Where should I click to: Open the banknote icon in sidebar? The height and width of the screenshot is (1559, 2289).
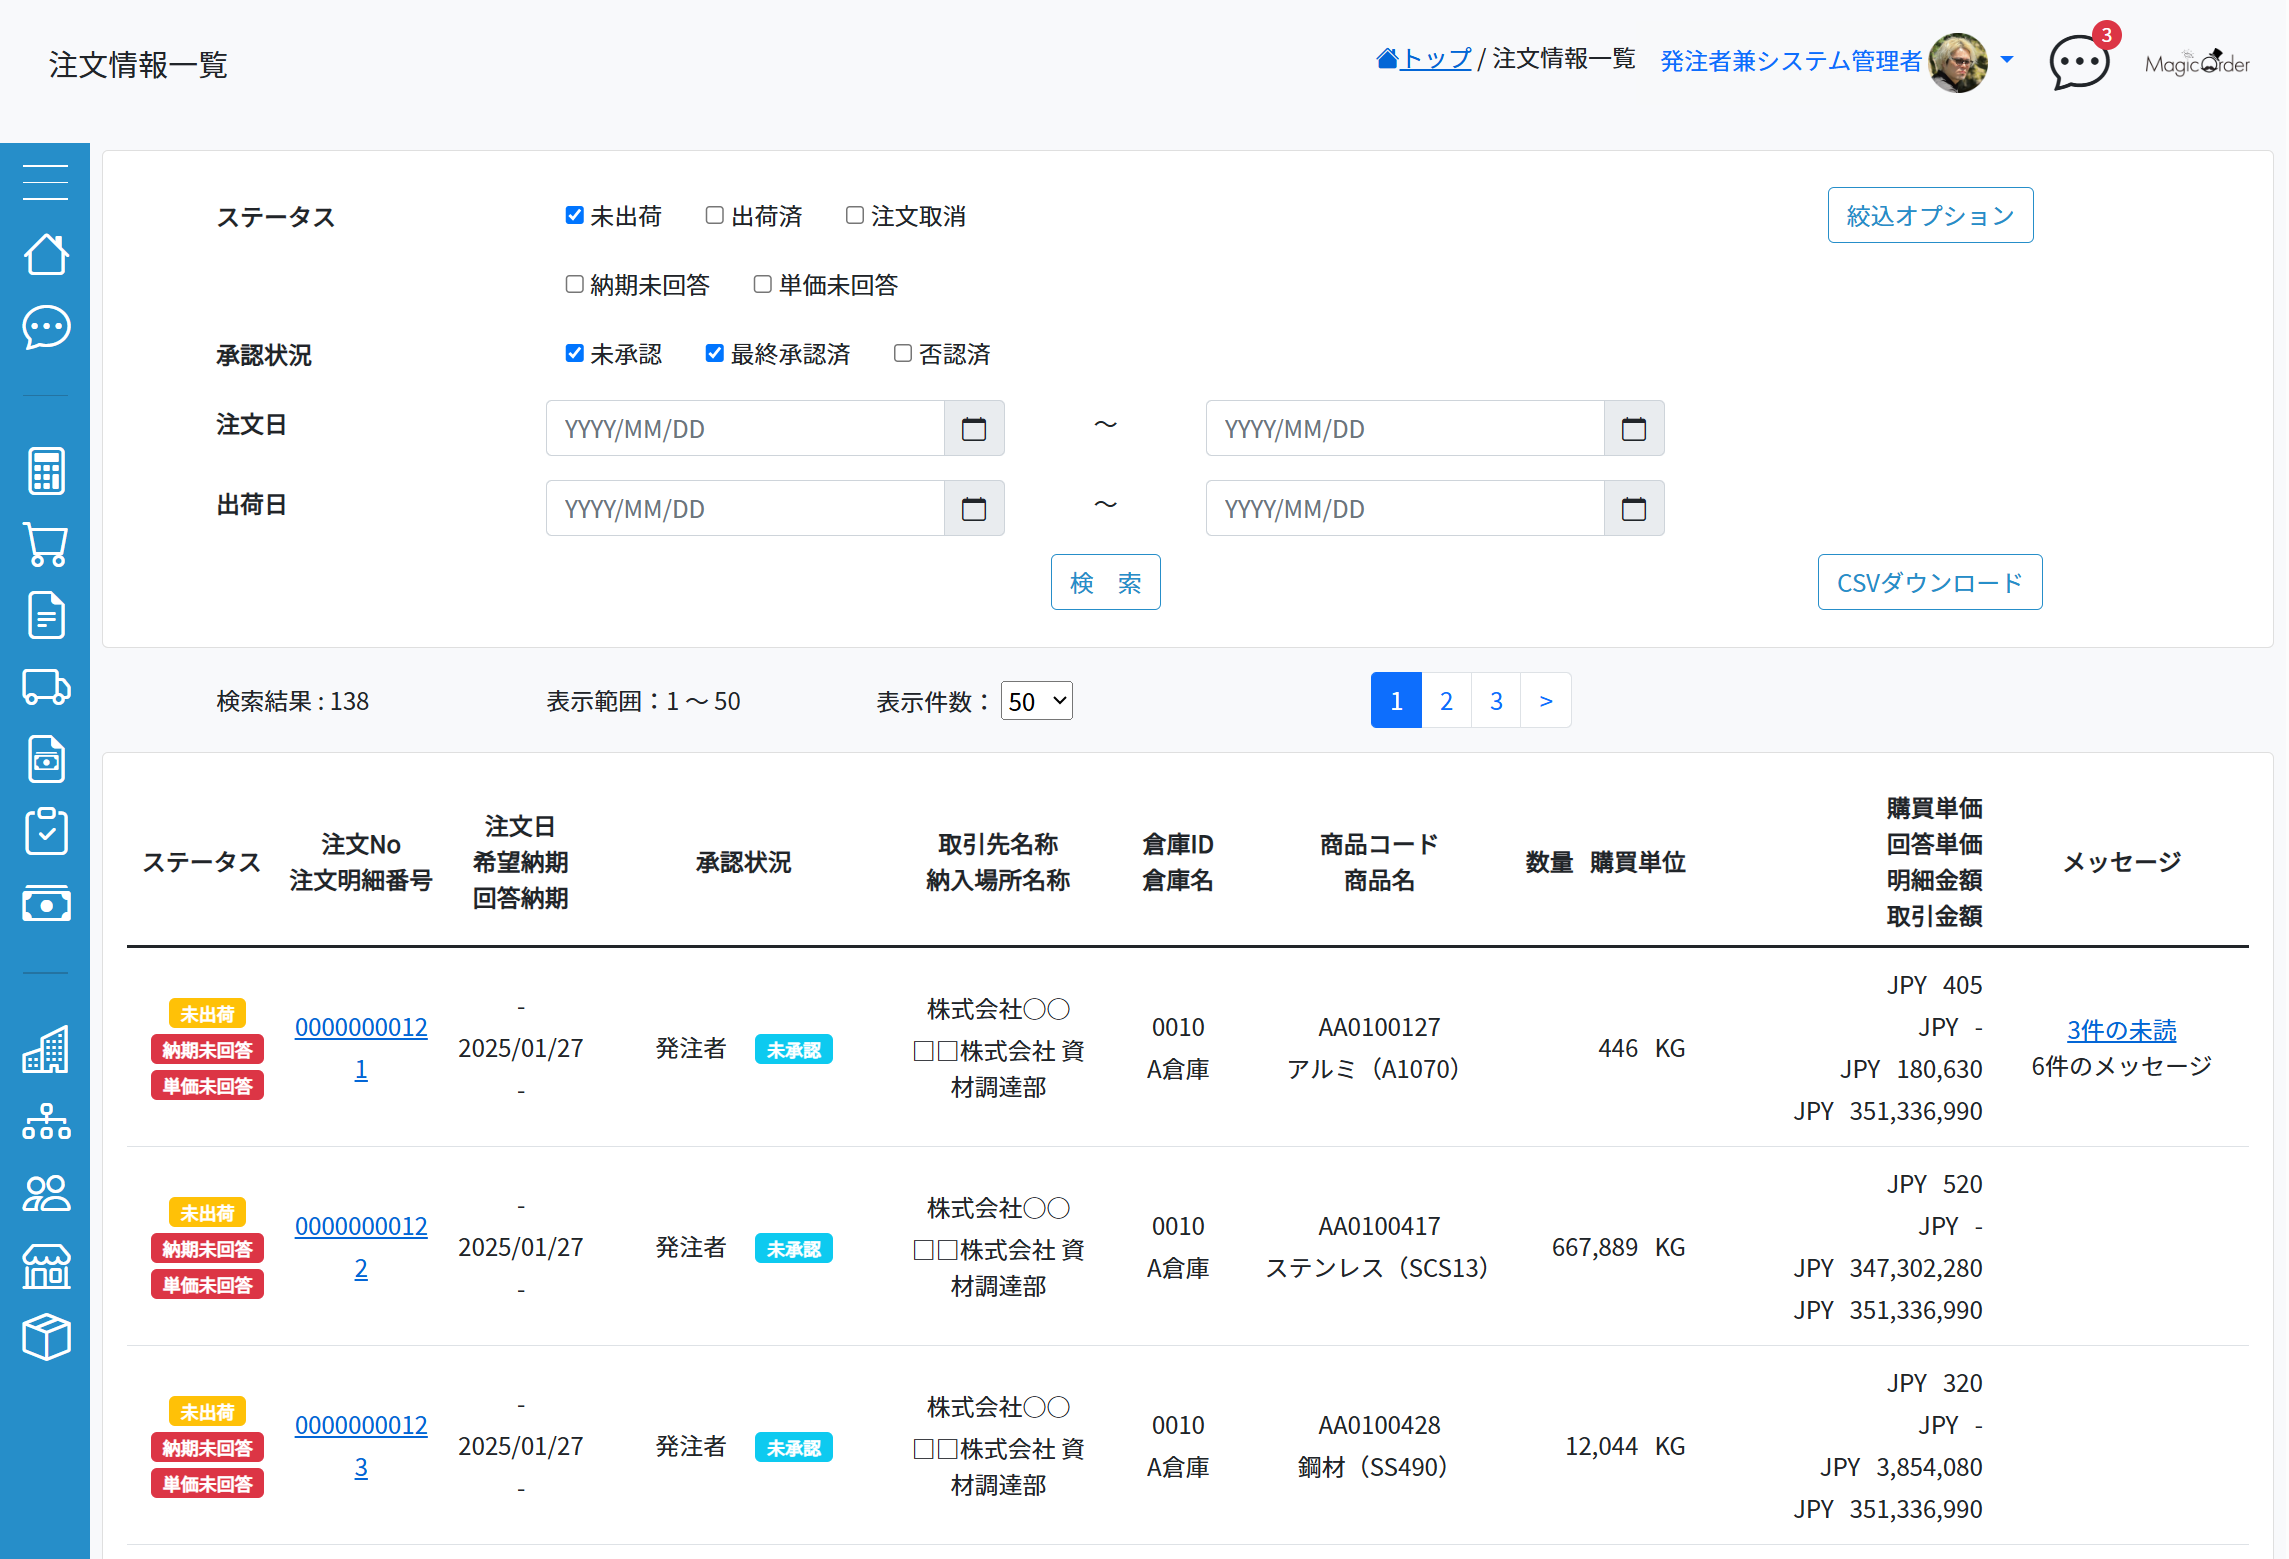point(46,903)
